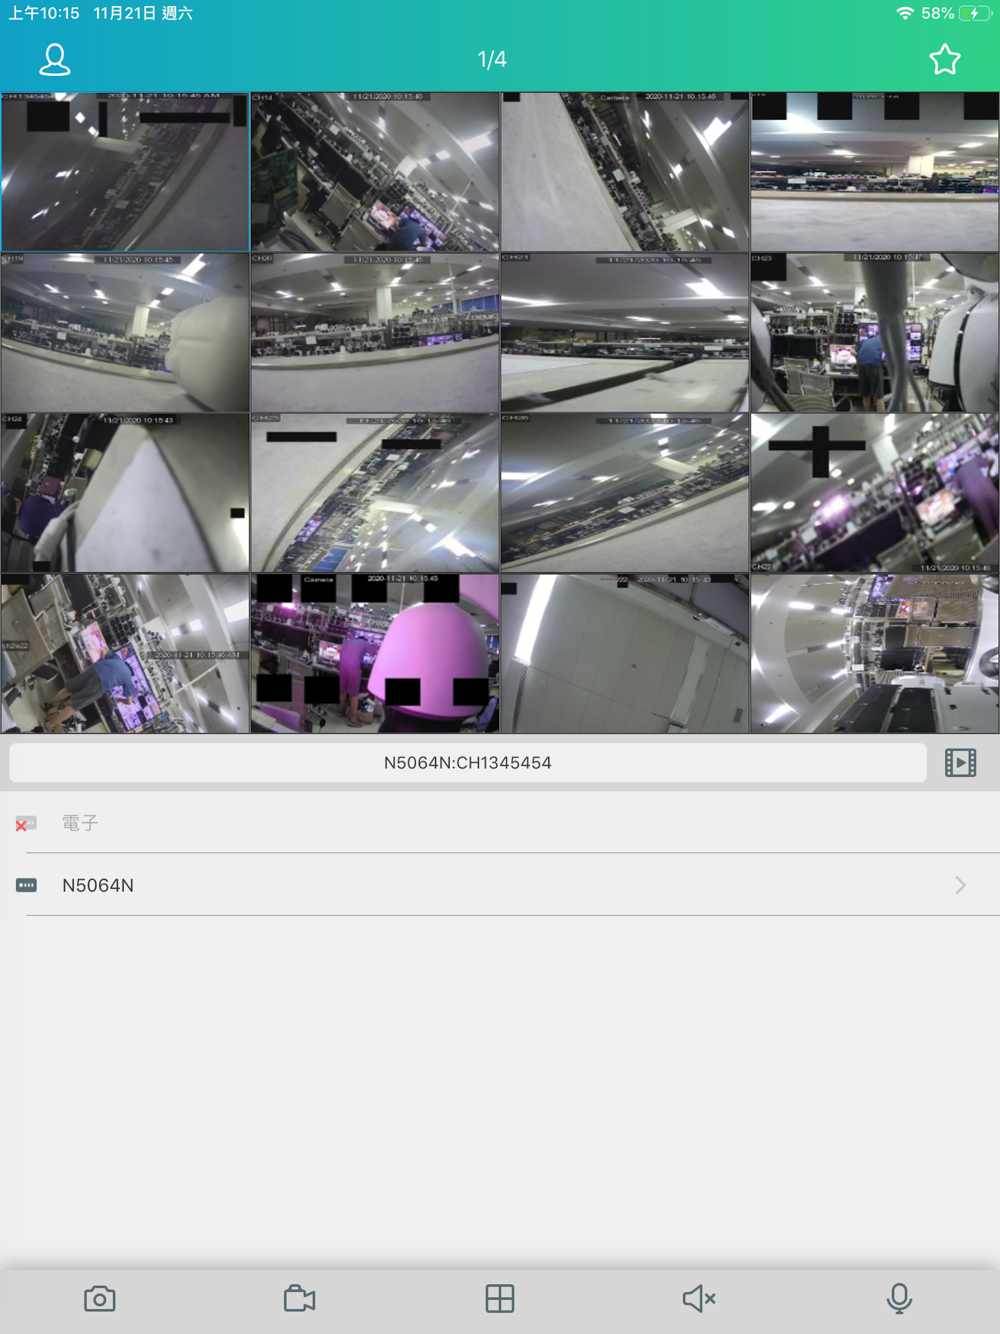Open the split-screen grid layout icon
The width and height of the screenshot is (1000, 1334).
click(500, 1299)
